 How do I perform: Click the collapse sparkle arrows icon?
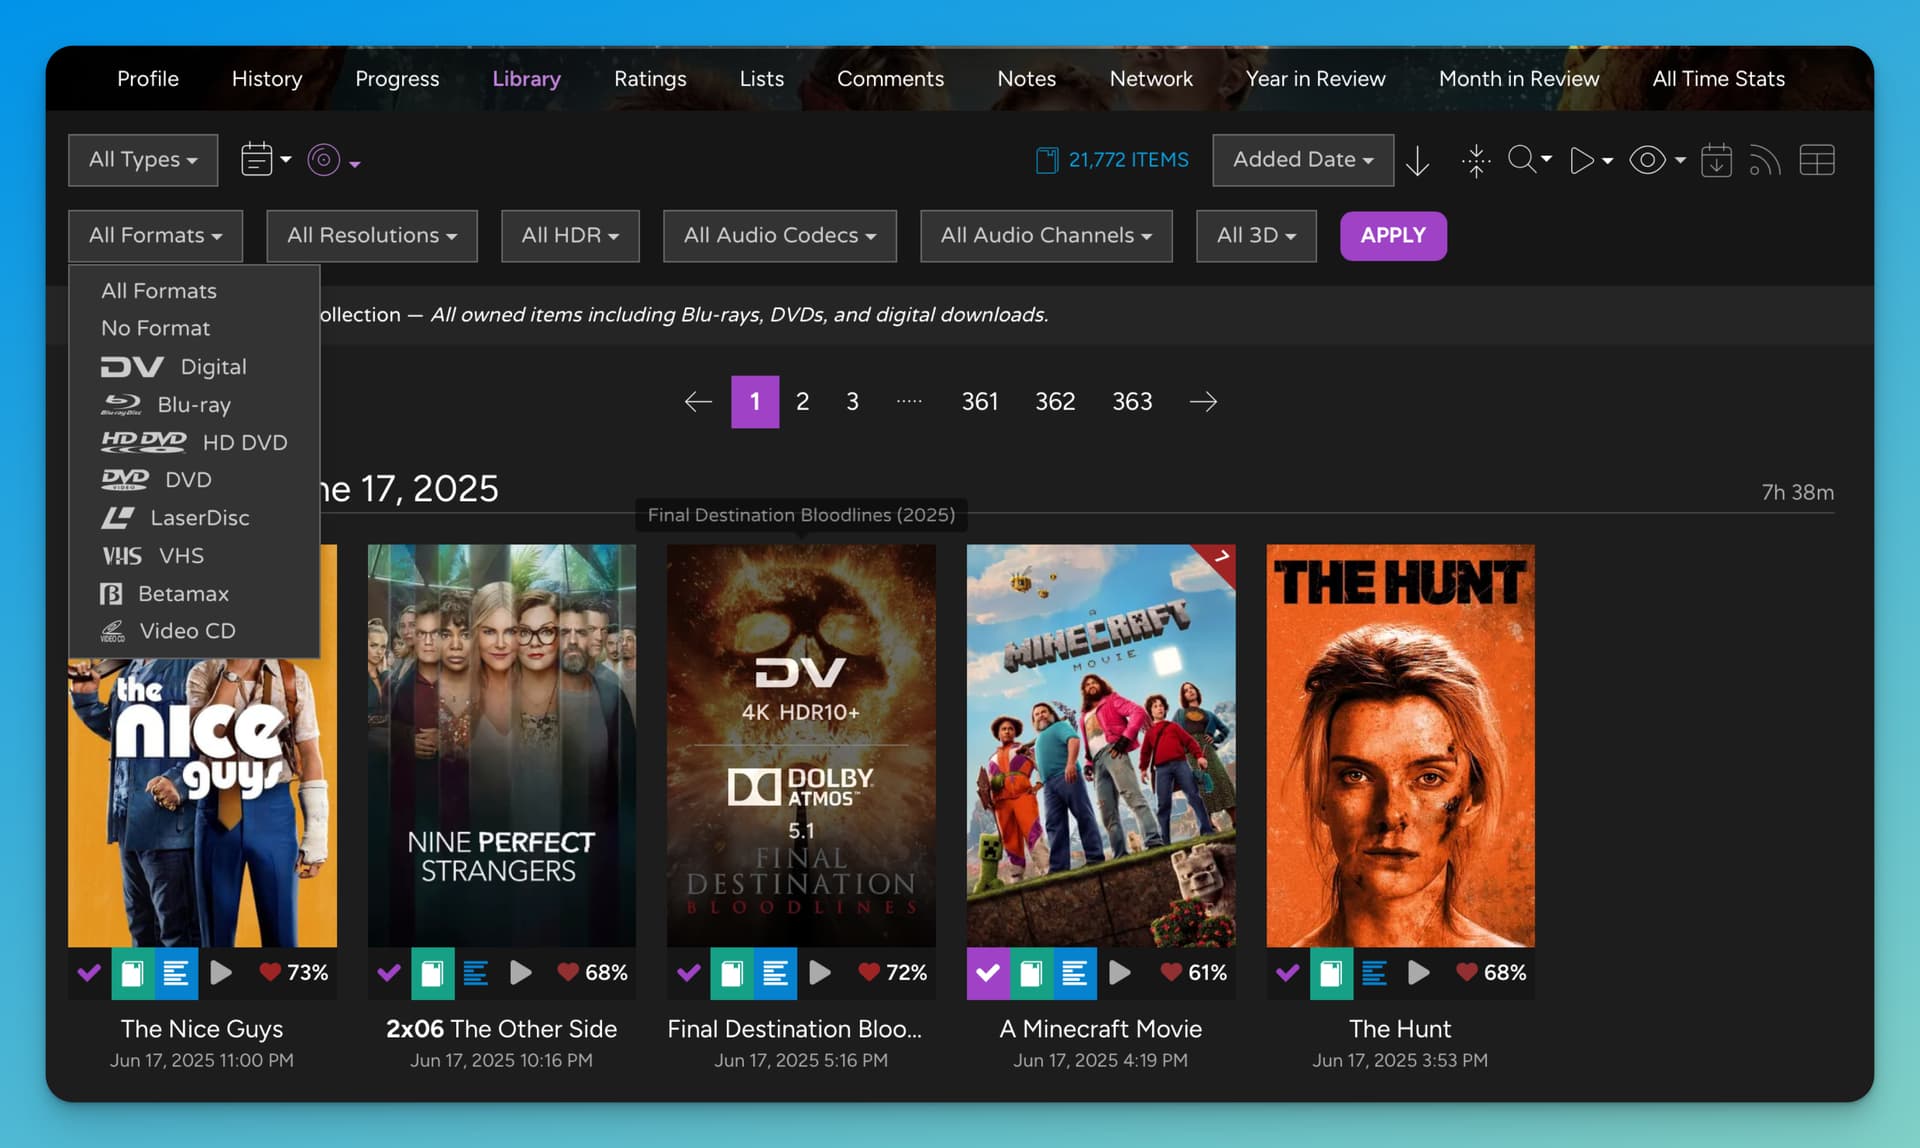(x=1476, y=160)
